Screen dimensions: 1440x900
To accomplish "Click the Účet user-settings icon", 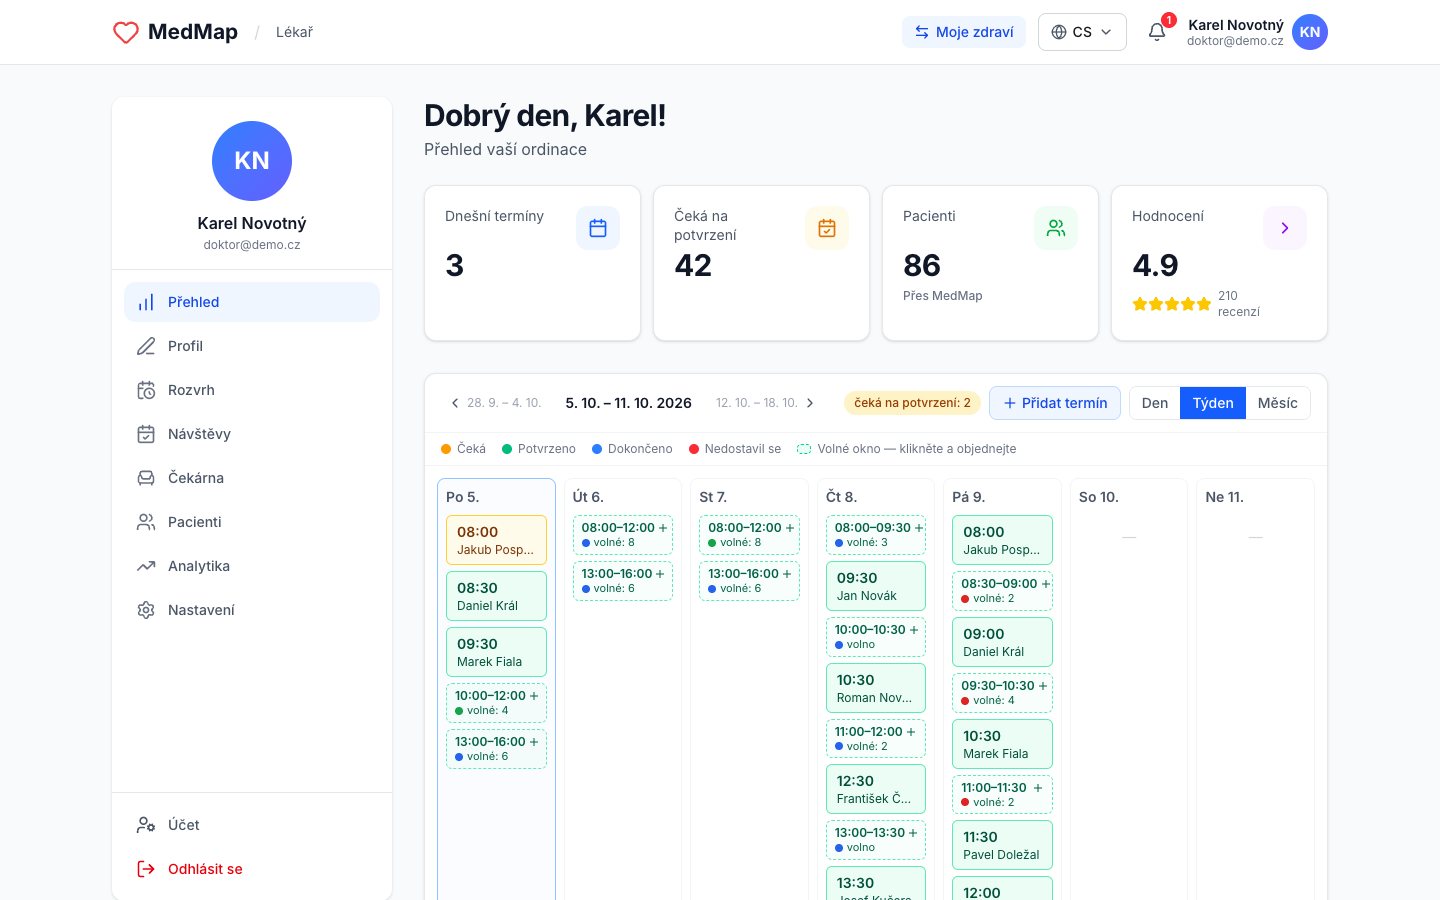I will (x=146, y=825).
